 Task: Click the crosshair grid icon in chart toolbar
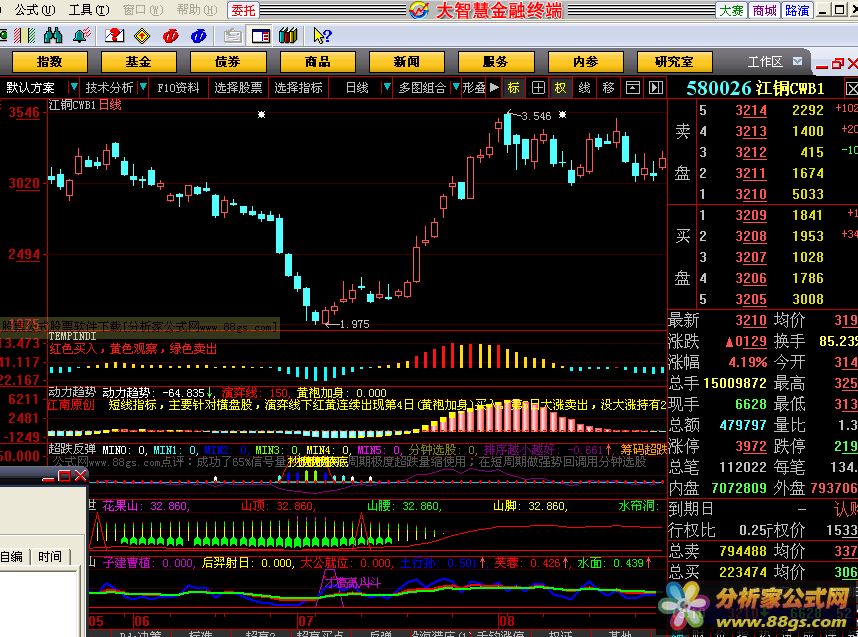click(538, 88)
